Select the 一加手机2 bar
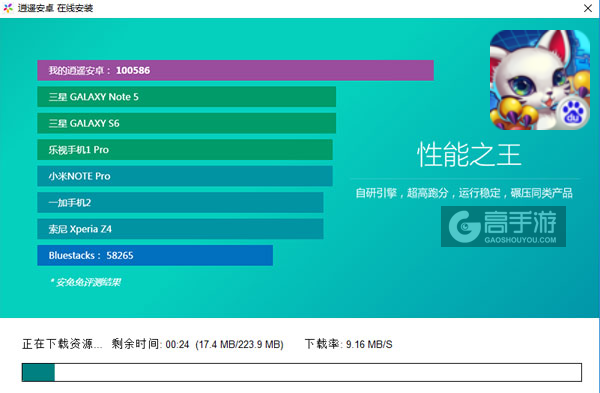Screen dimensions: 600x393 180,202
